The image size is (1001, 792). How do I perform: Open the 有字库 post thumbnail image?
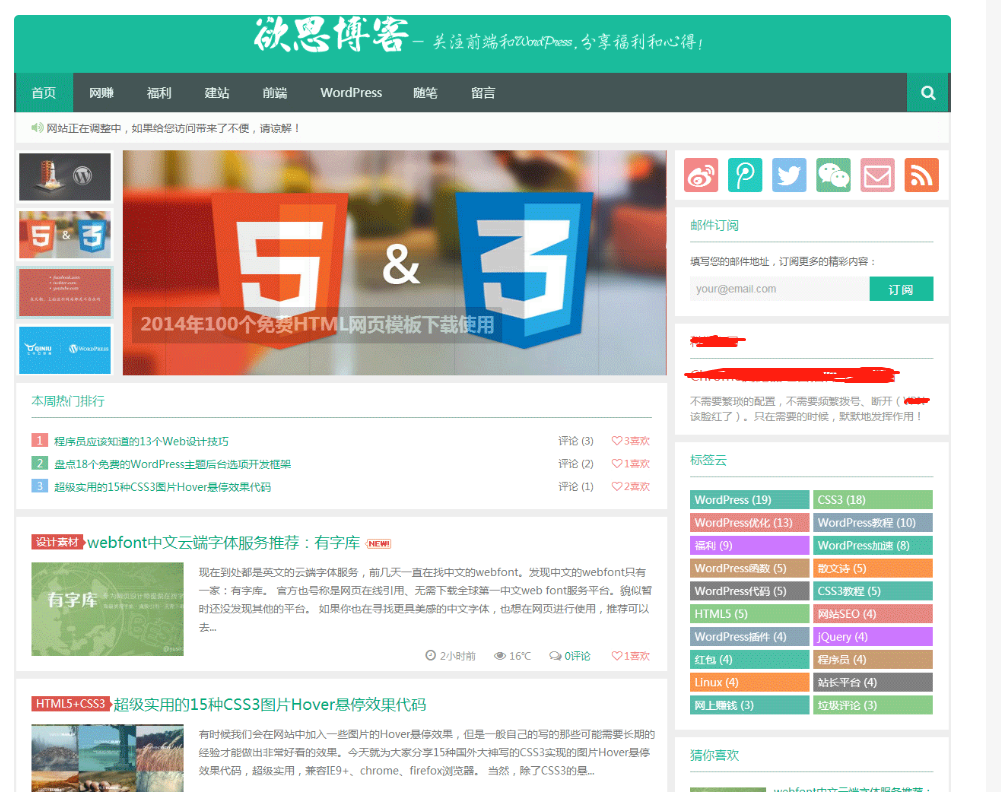tap(107, 609)
